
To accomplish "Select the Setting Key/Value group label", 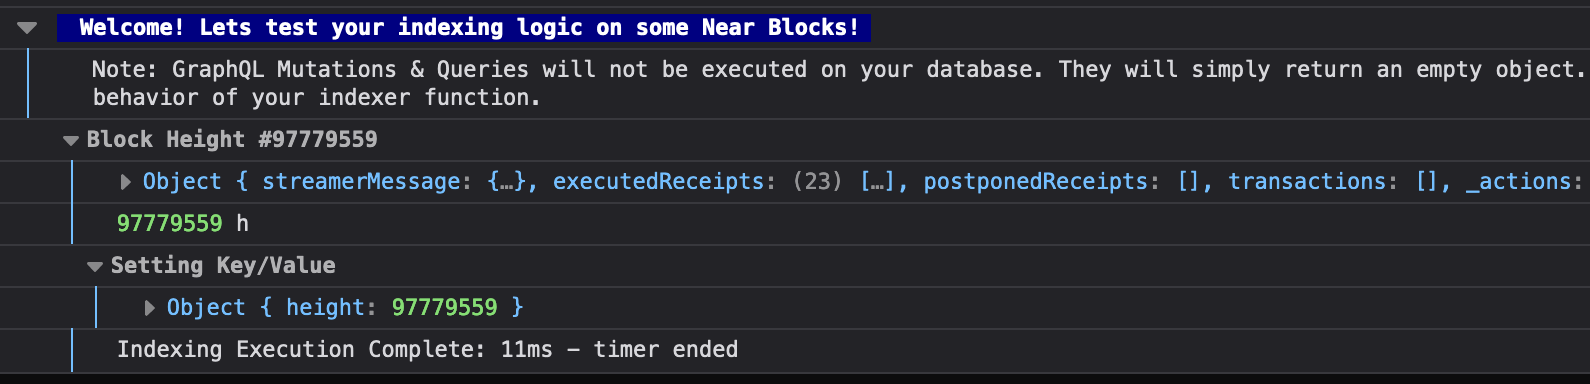I will click(x=223, y=266).
